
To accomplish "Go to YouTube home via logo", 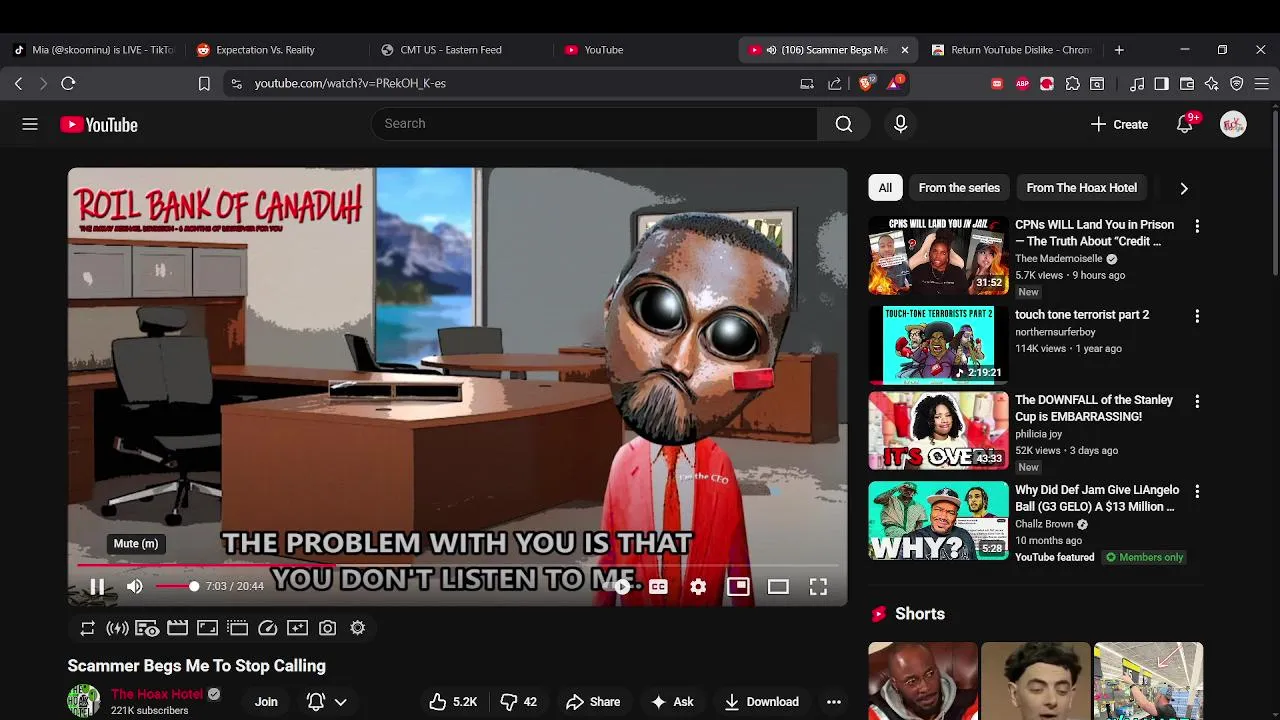I will [x=99, y=125].
